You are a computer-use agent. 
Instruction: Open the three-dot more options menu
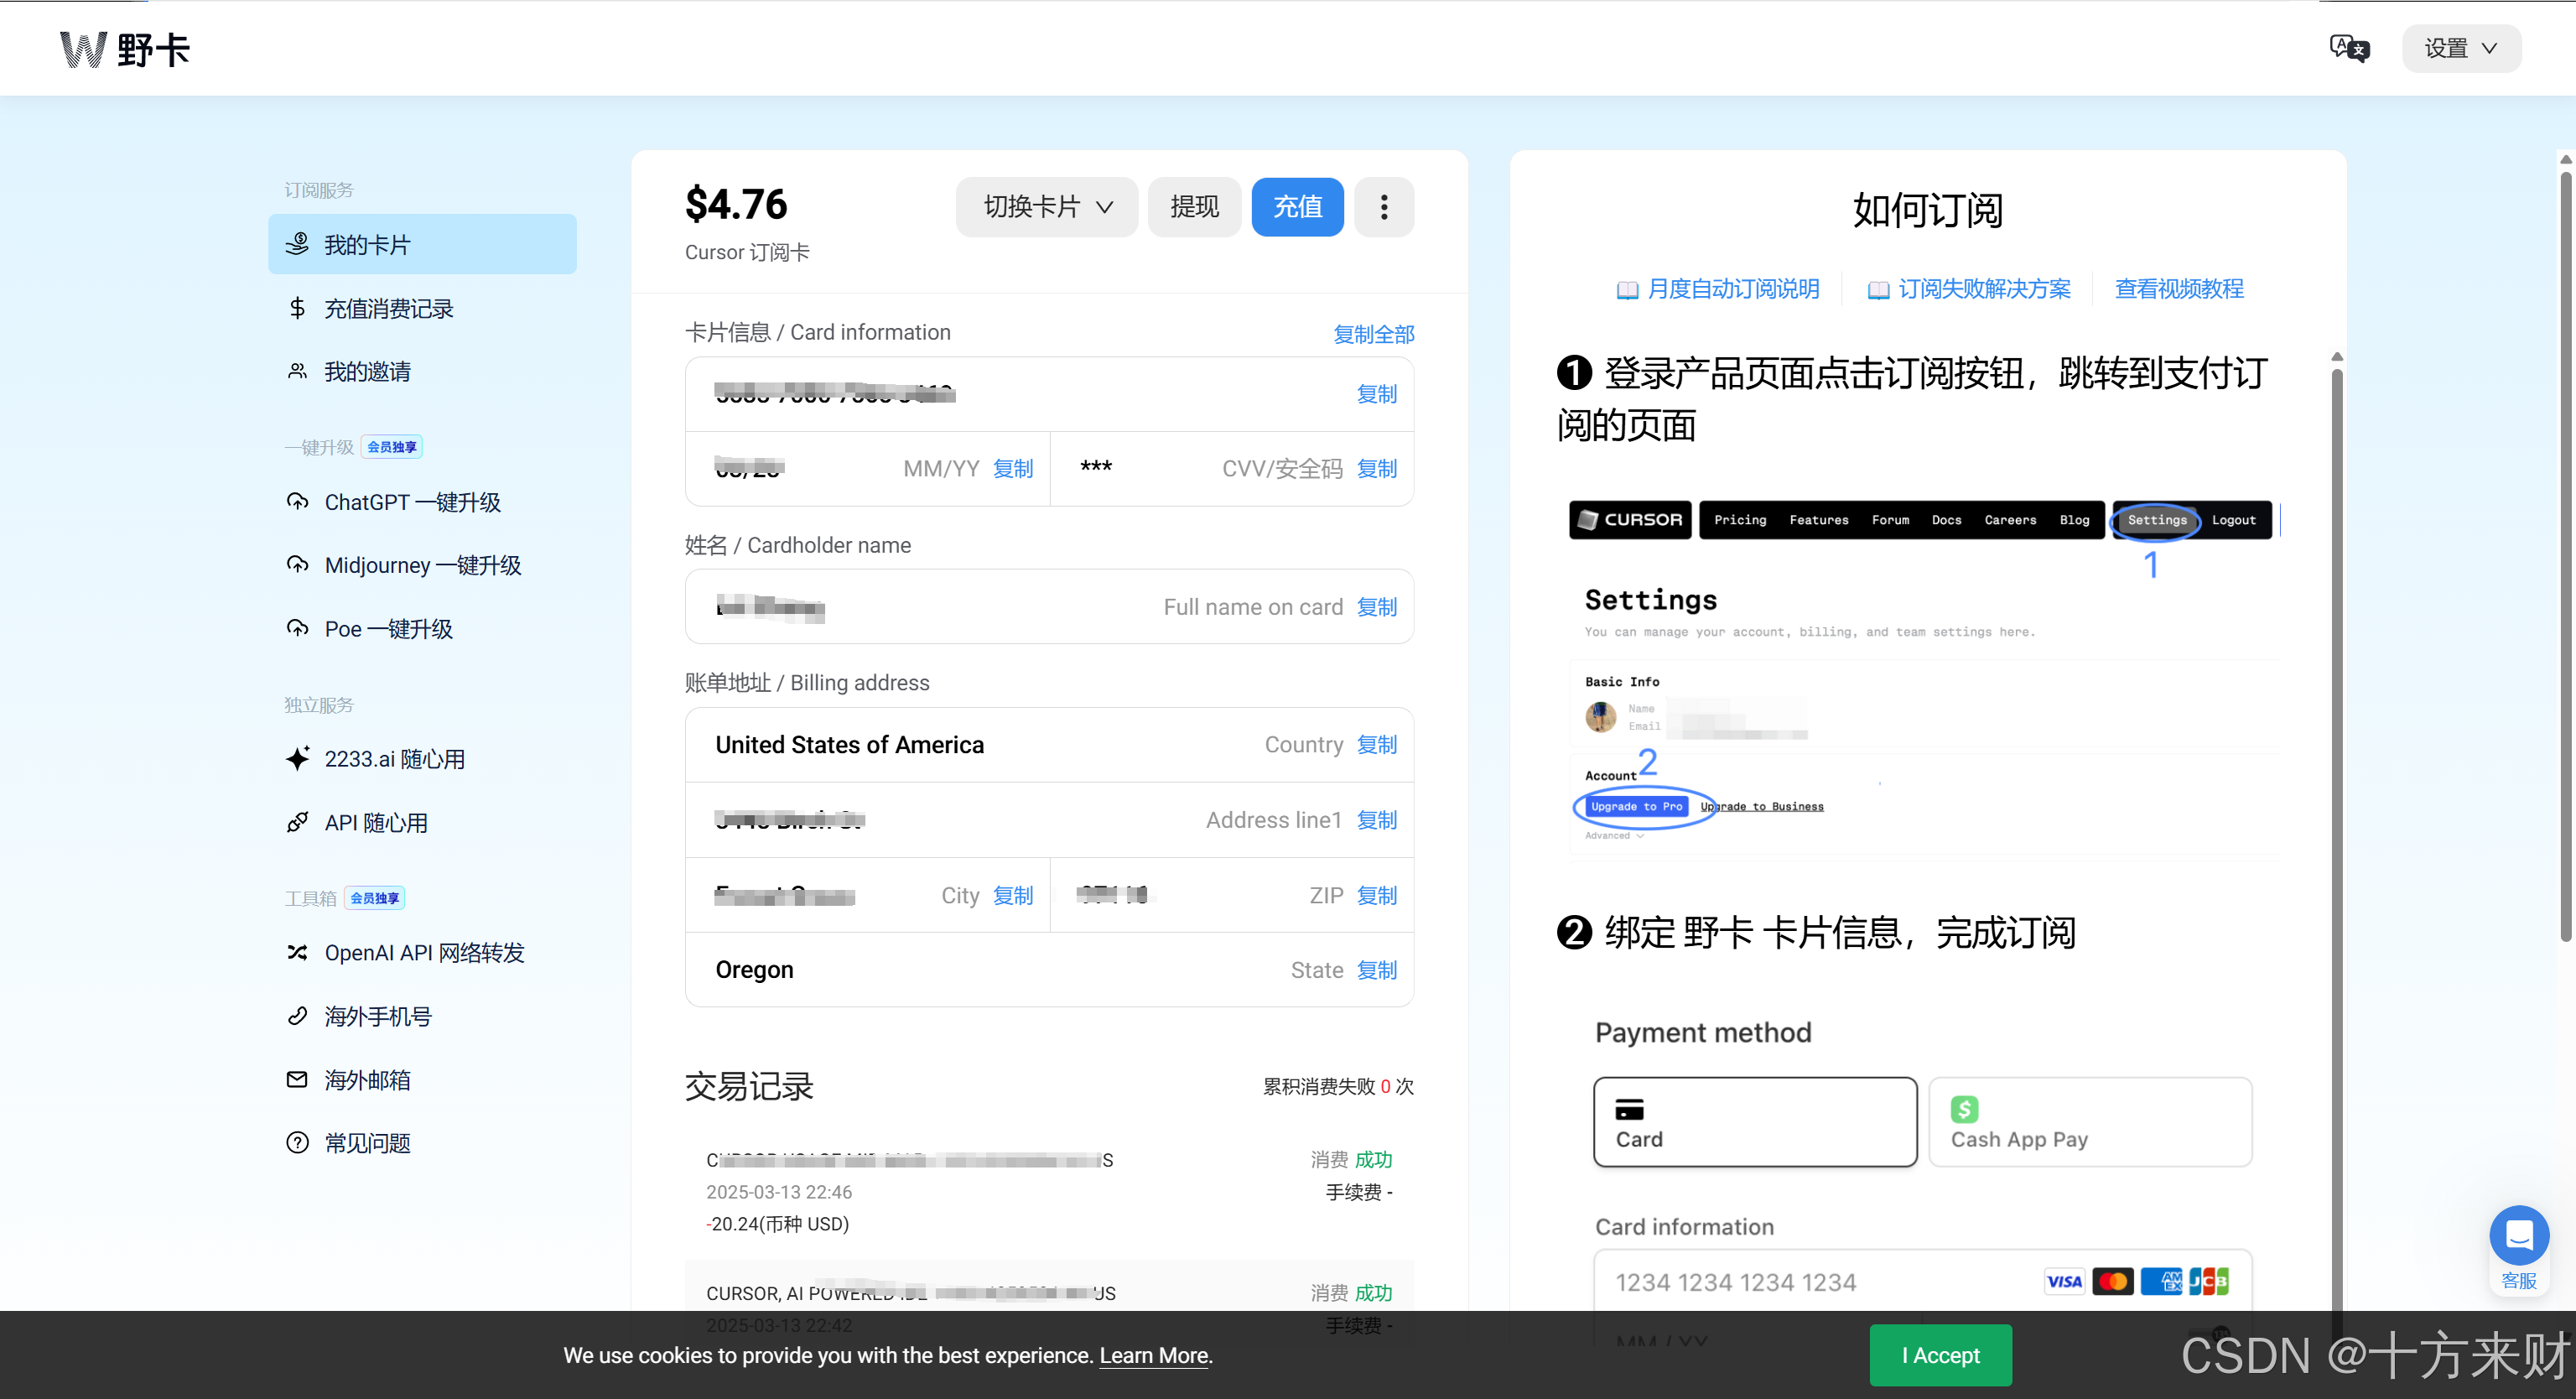click(1383, 207)
